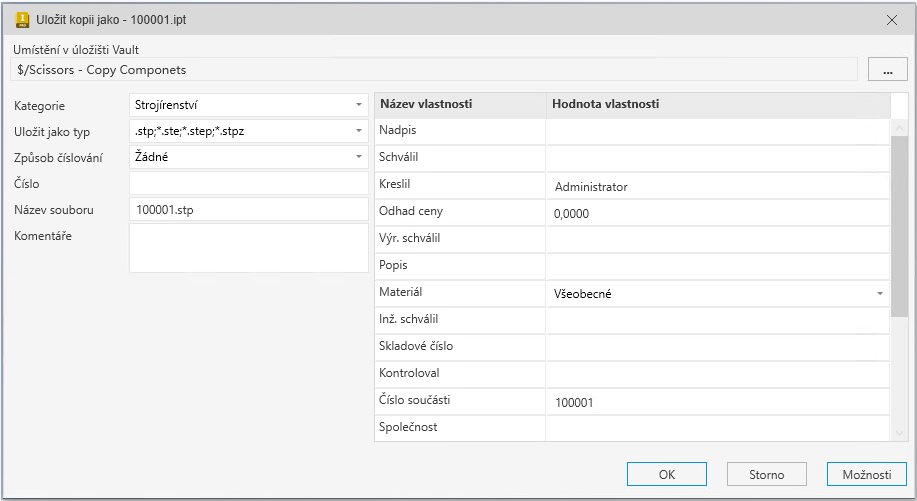Expand the Kategorie dropdown
The height and width of the screenshot is (501, 917).
(358, 105)
